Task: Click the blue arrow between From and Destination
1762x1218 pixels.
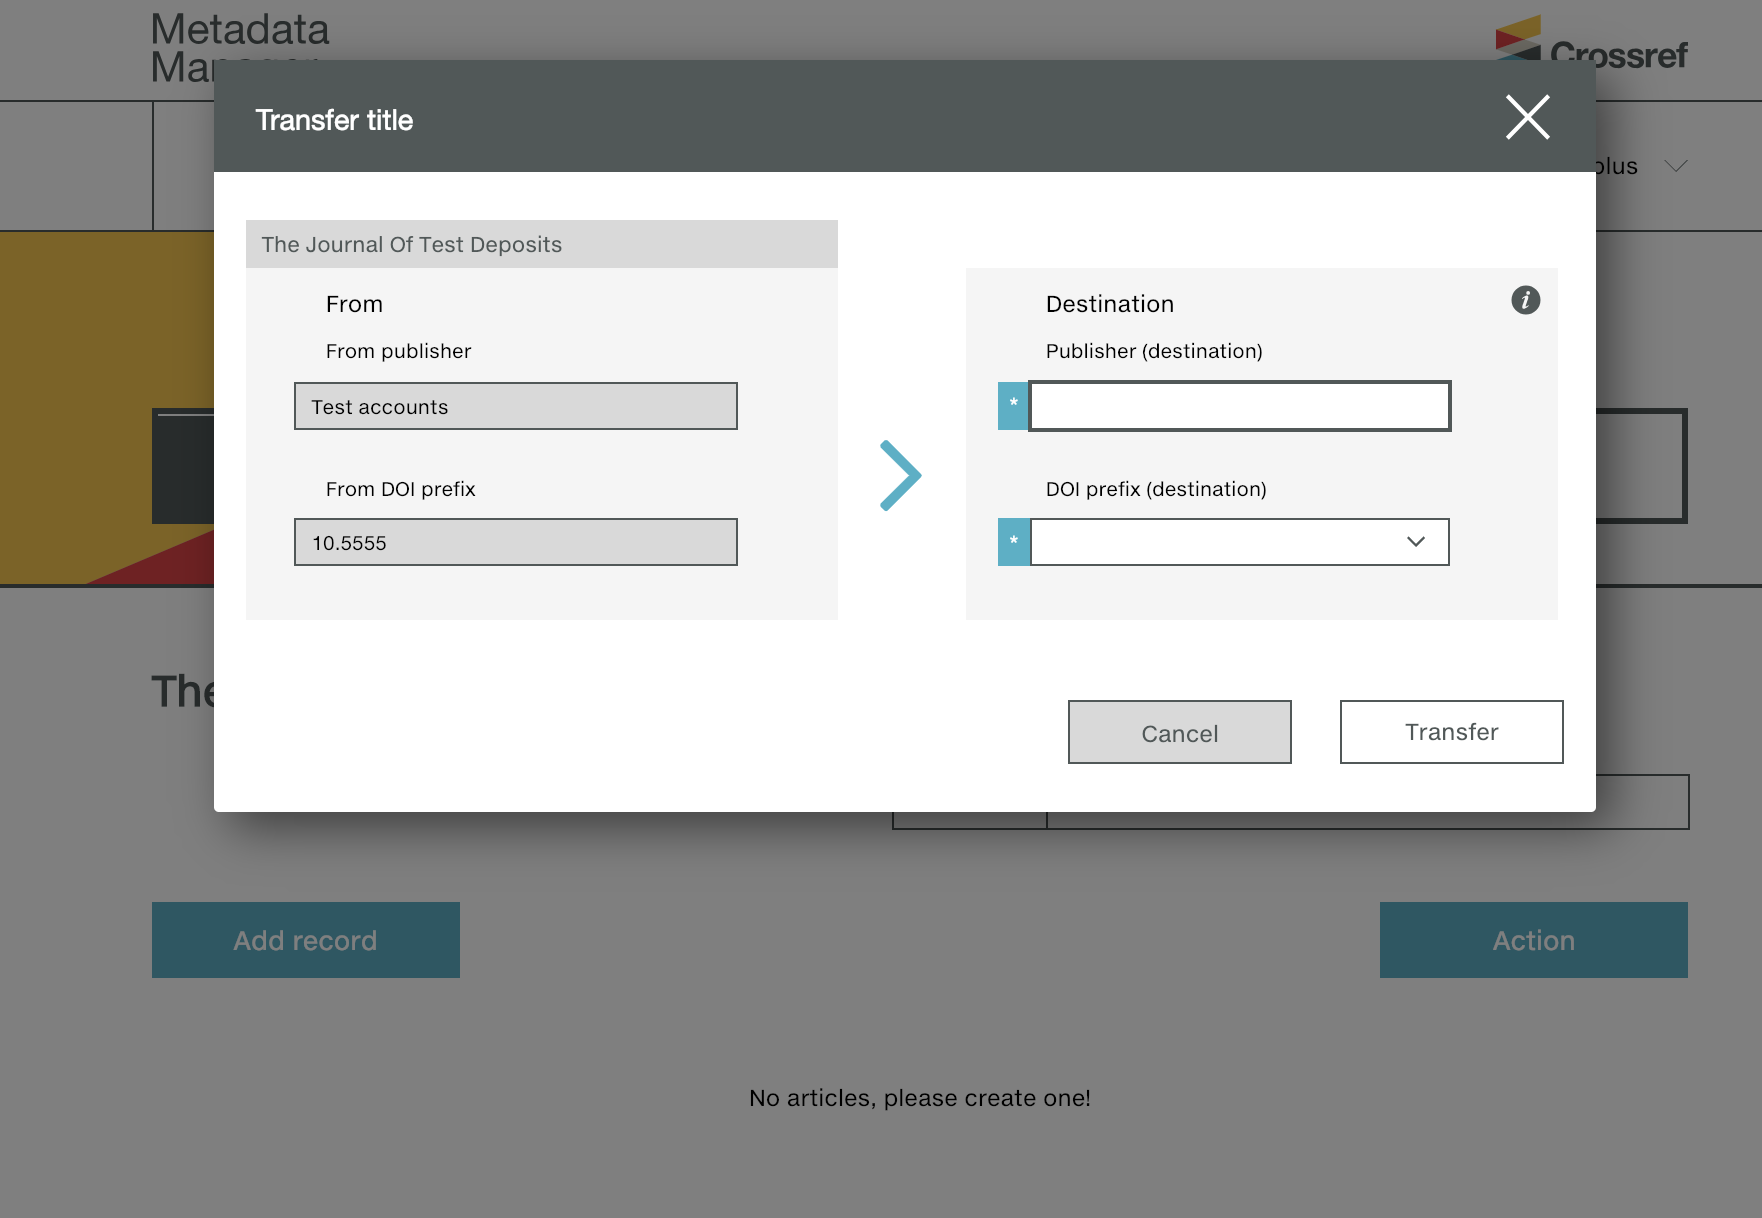Action: click(x=900, y=476)
